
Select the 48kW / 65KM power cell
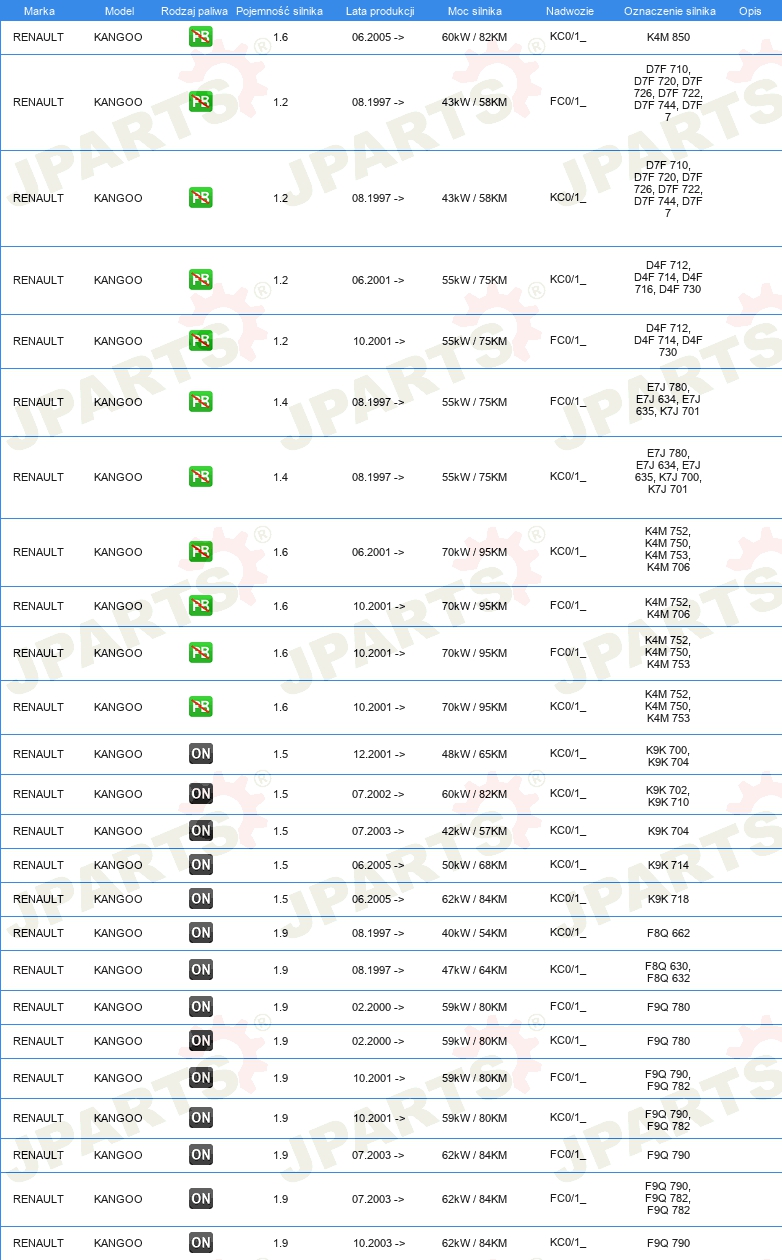[x=474, y=754]
